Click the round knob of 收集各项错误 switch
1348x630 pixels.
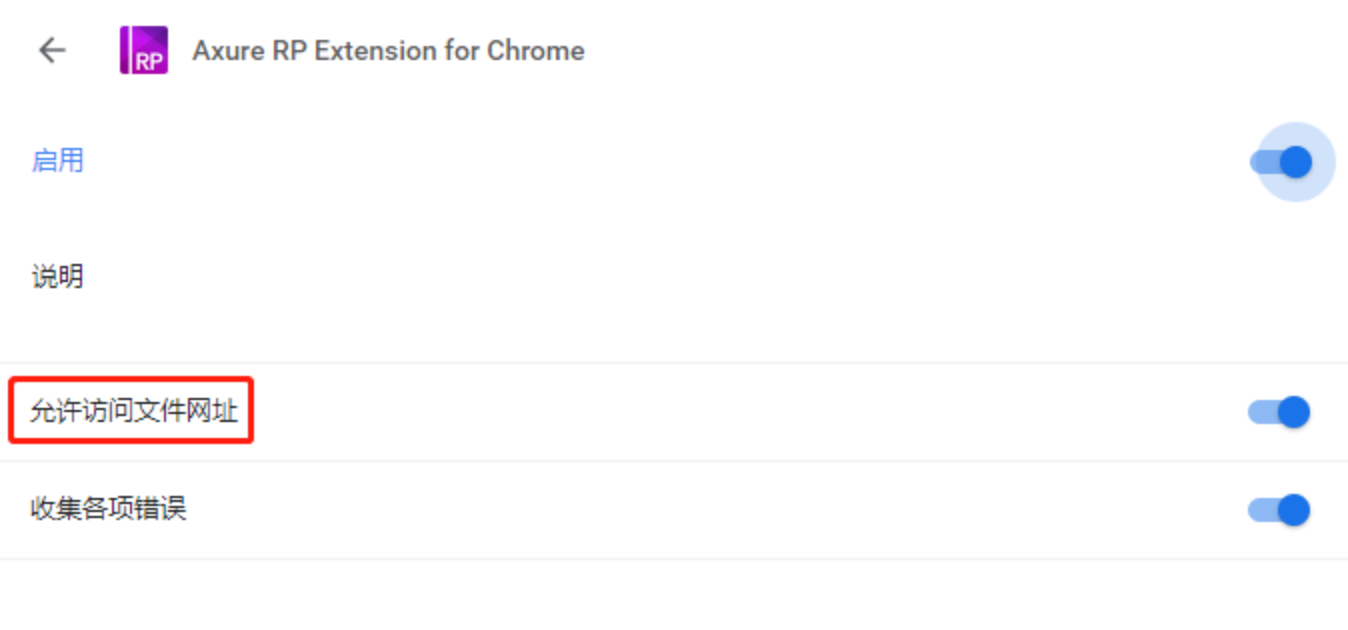coord(1293,510)
